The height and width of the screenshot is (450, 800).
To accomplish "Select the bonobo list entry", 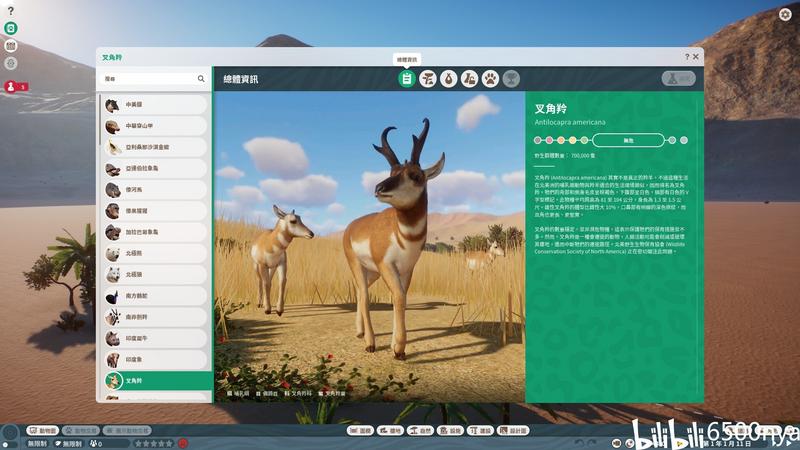I will pos(155,211).
